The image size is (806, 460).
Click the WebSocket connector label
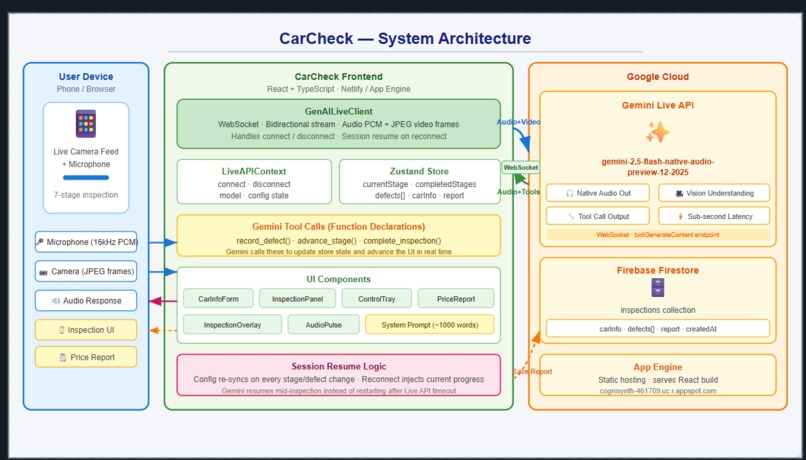pyautogui.click(x=521, y=168)
